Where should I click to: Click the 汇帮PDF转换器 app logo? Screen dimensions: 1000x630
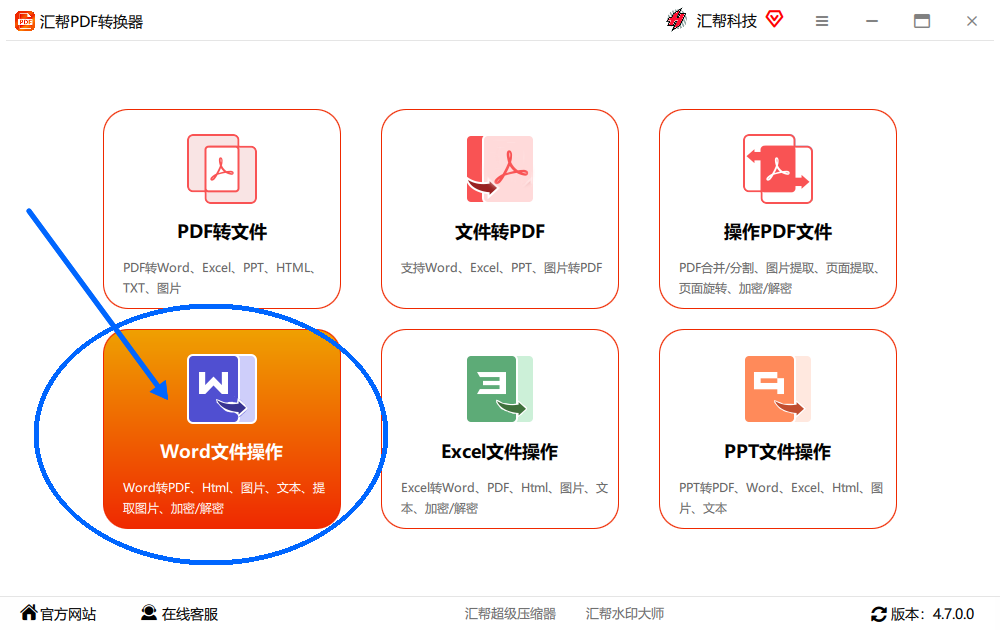click(25, 21)
